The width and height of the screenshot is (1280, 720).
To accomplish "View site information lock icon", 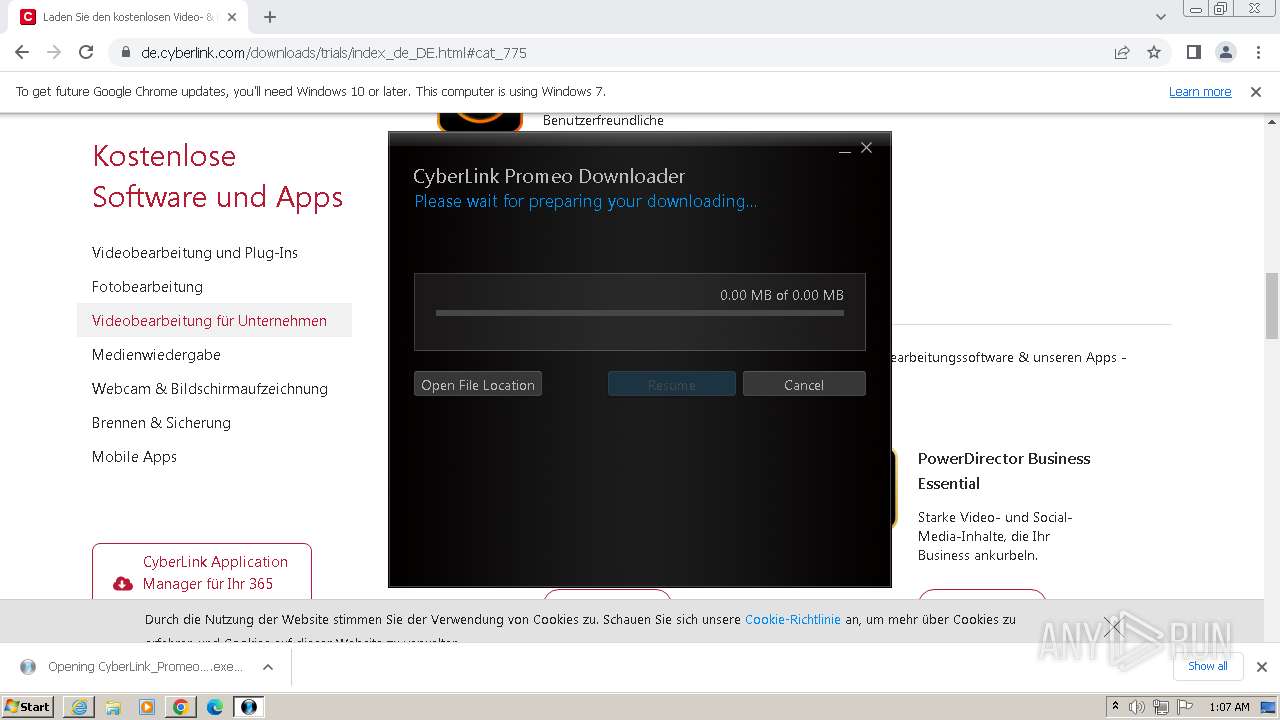I will pos(126,52).
